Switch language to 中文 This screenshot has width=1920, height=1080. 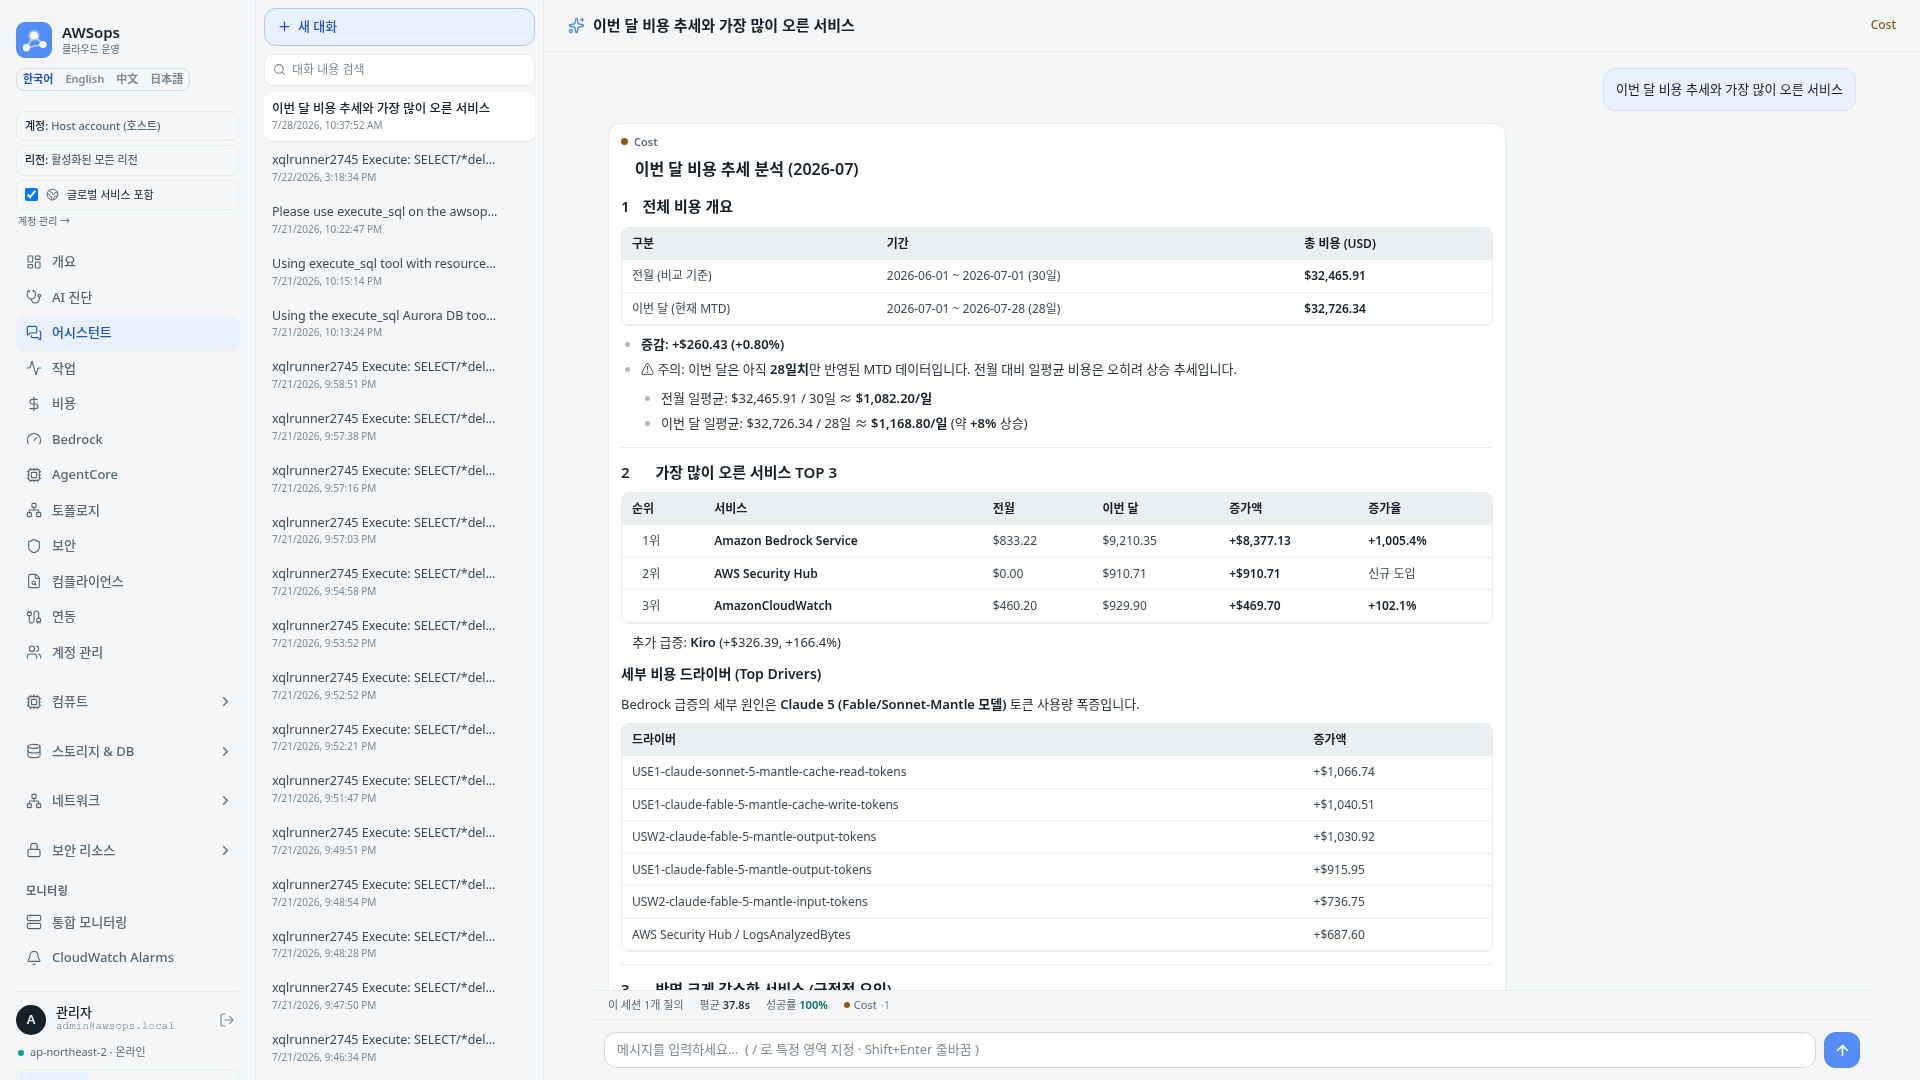pyautogui.click(x=127, y=79)
